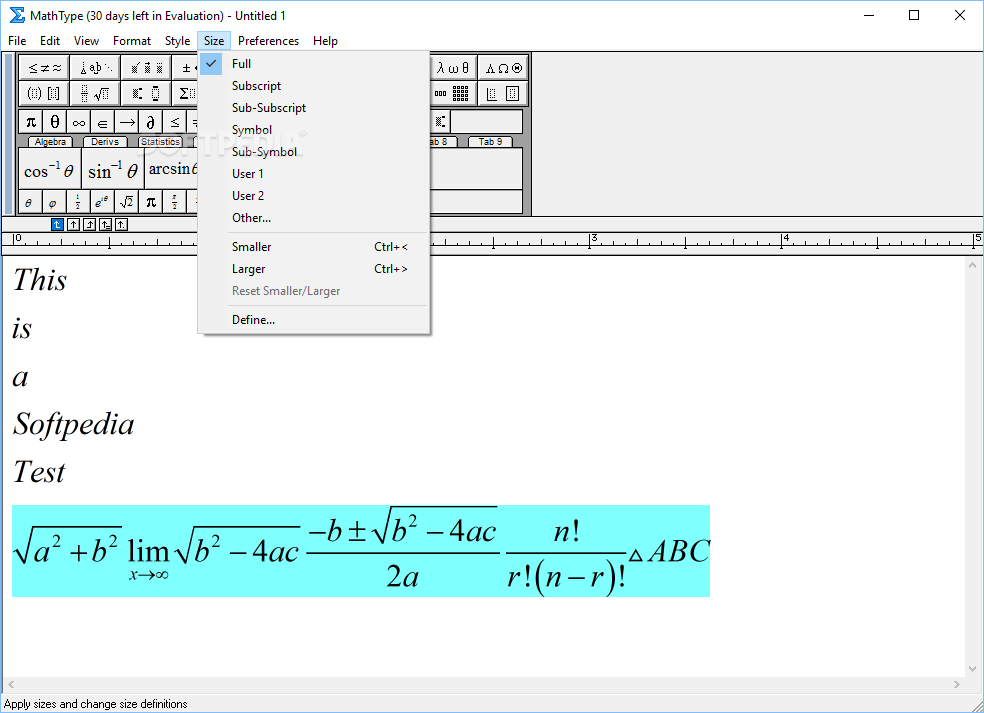Image resolution: width=984 pixels, height=713 pixels.
Task: Open matrix templates palette
Action: 452,94
